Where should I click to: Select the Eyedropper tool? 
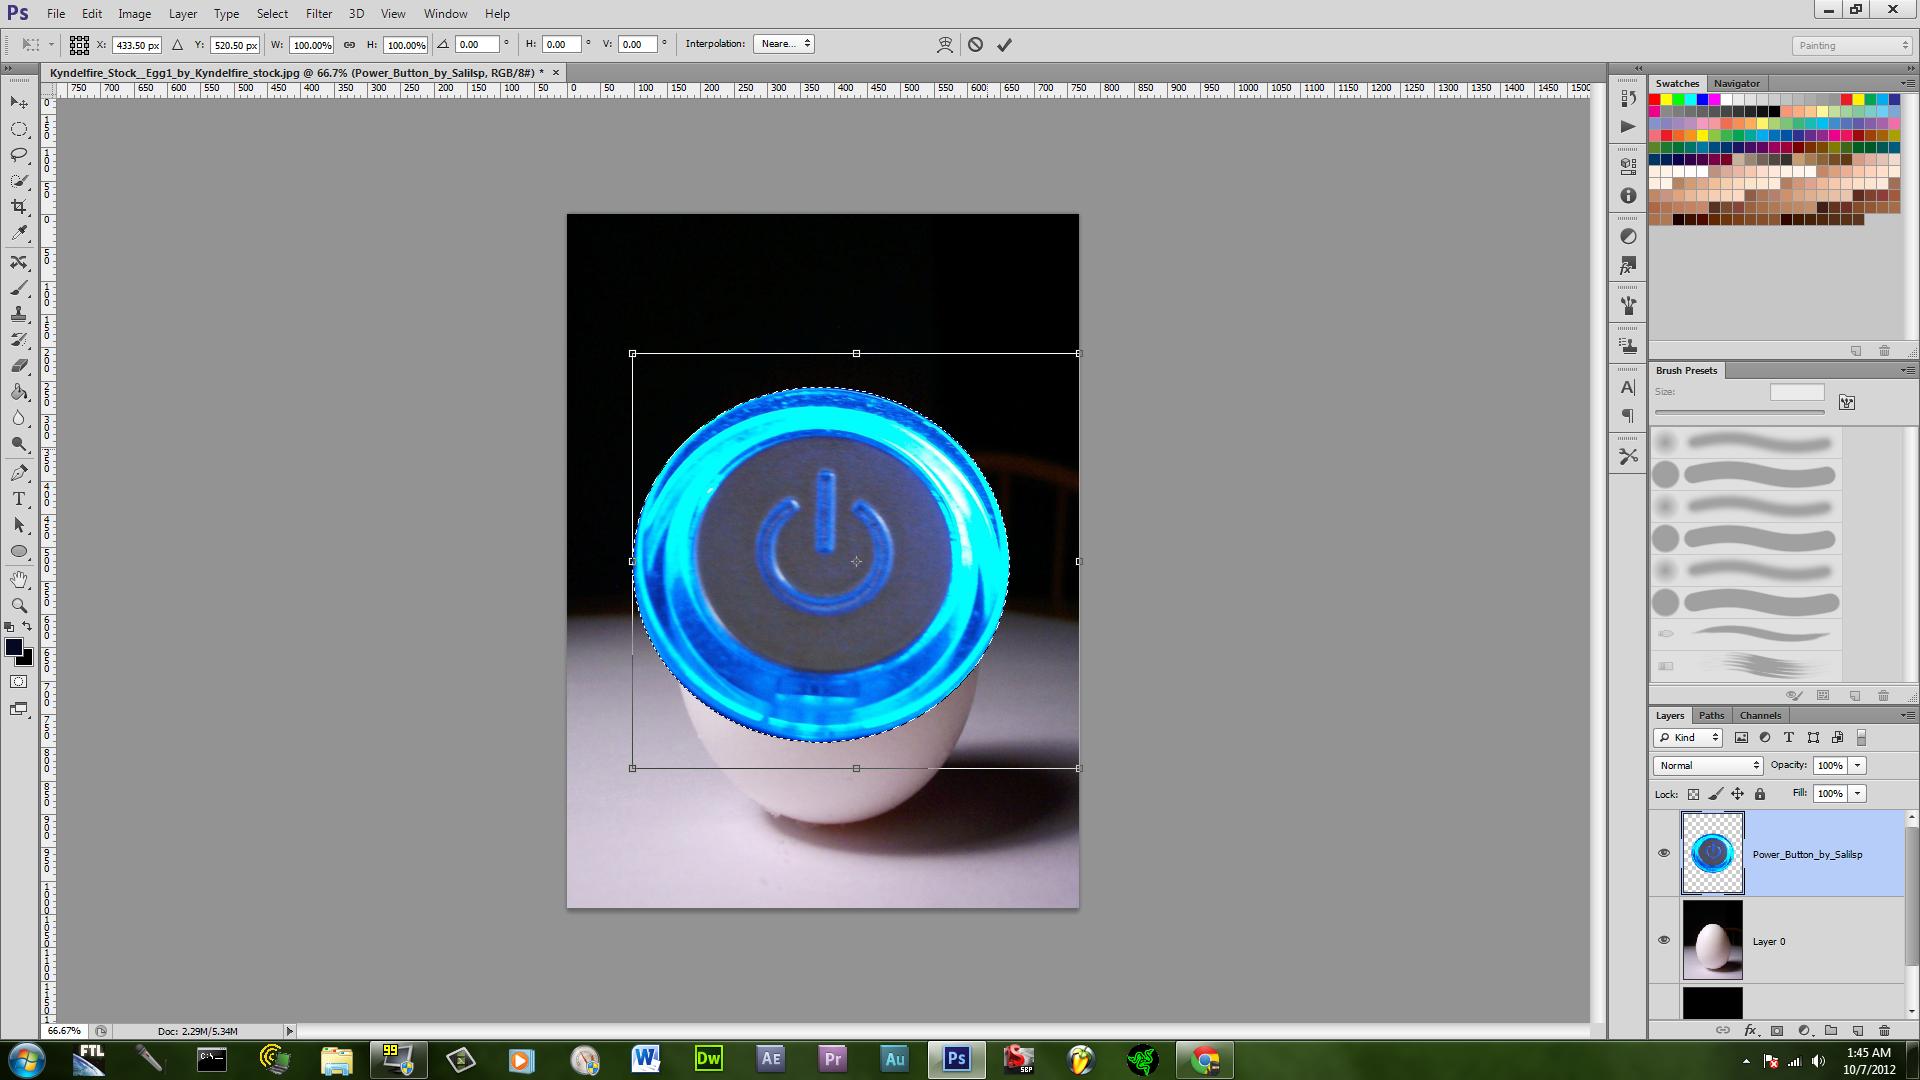pos(19,233)
